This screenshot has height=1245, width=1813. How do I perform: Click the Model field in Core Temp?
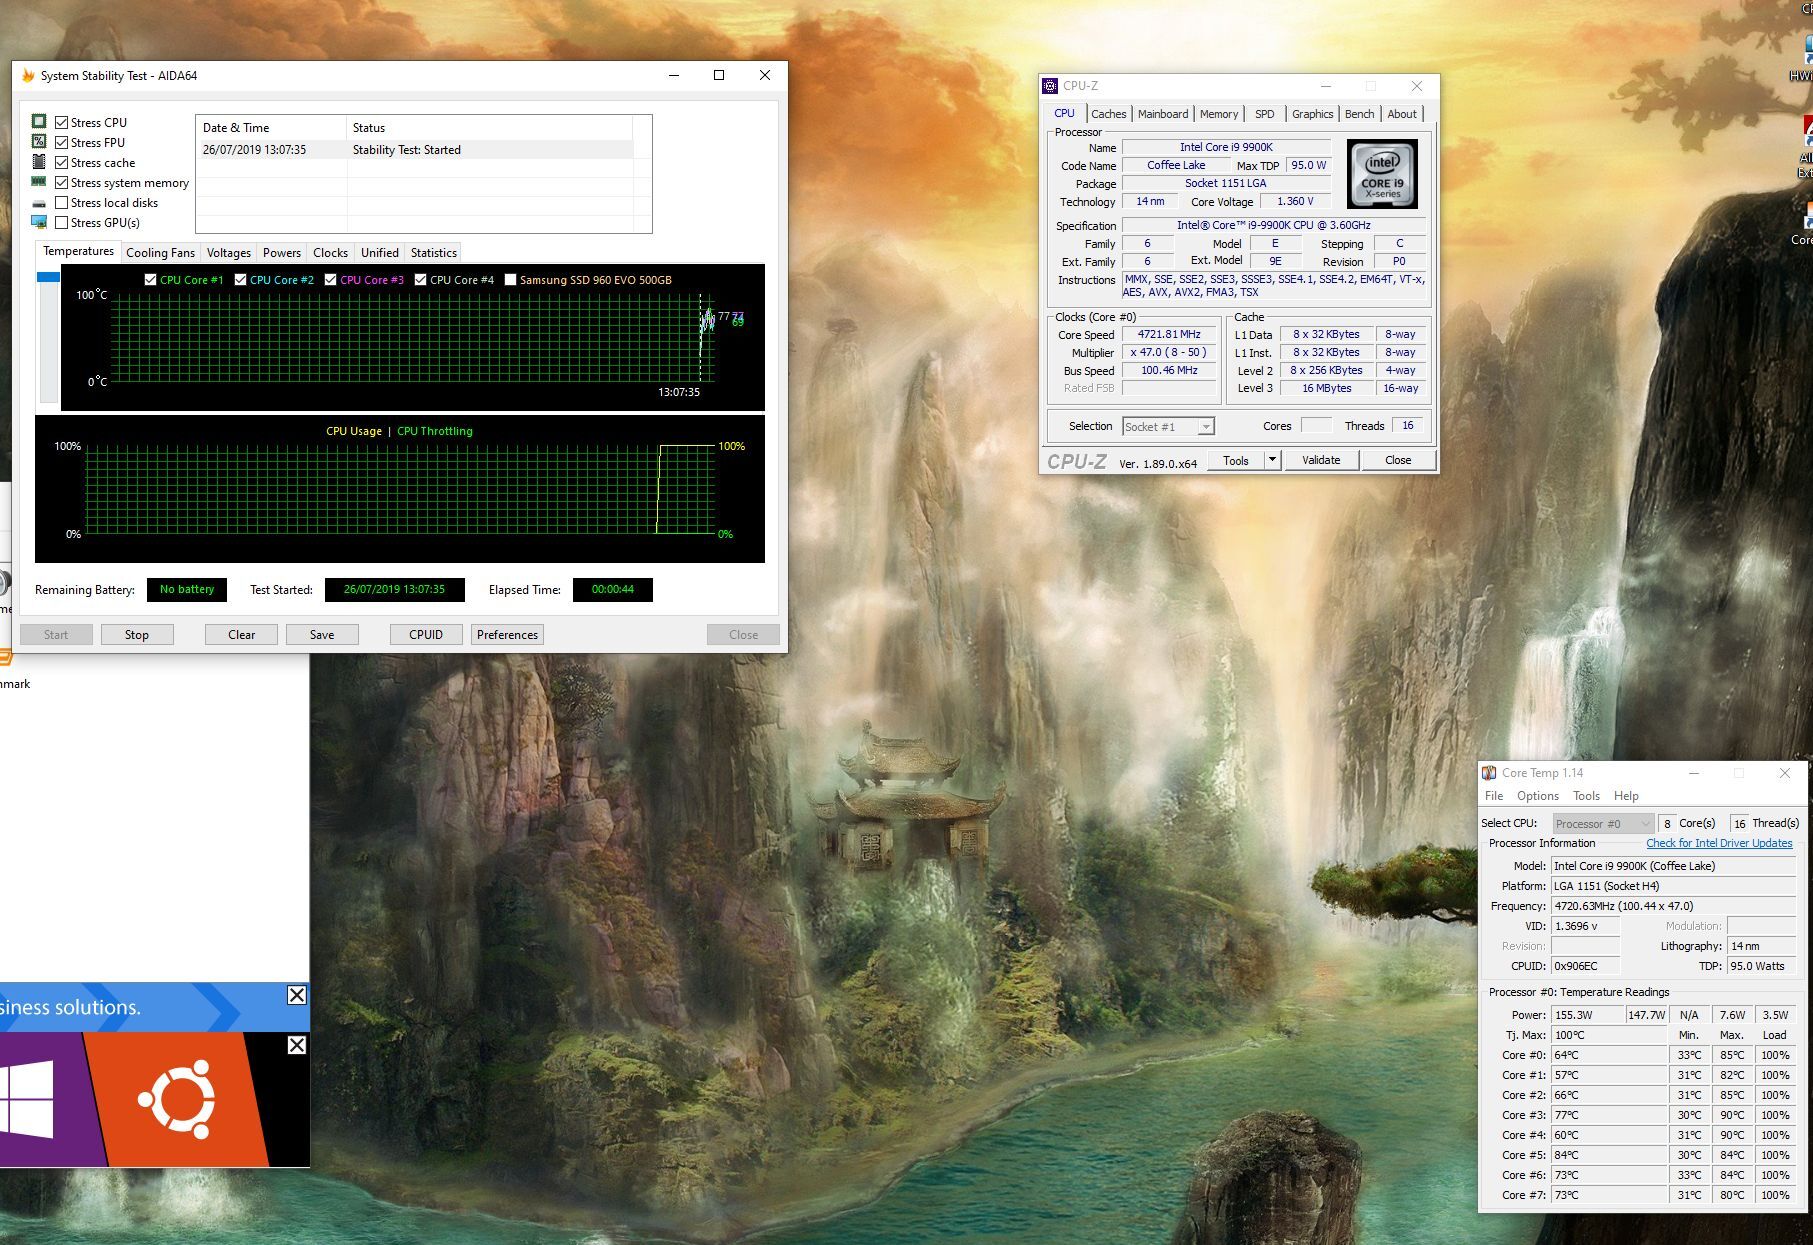pyautogui.click(x=1673, y=866)
